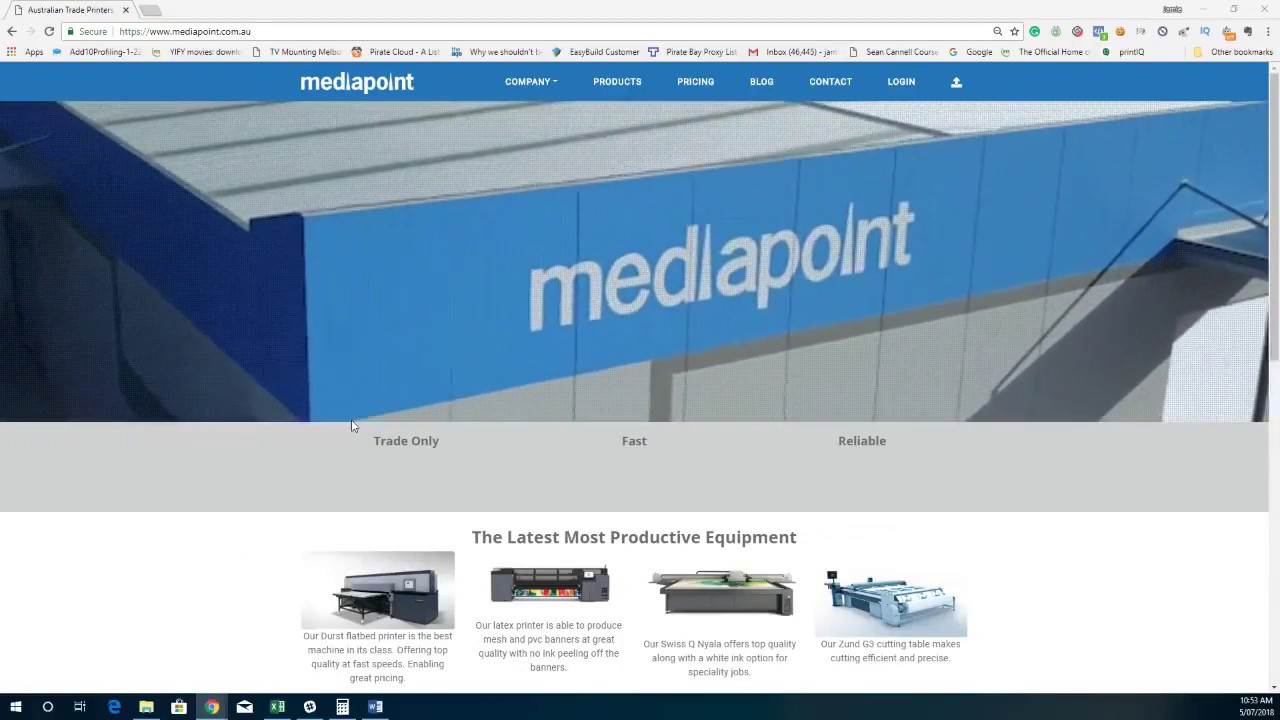Open the Google bookmark
This screenshot has height=720, width=1280.
pyautogui.click(x=970, y=52)
